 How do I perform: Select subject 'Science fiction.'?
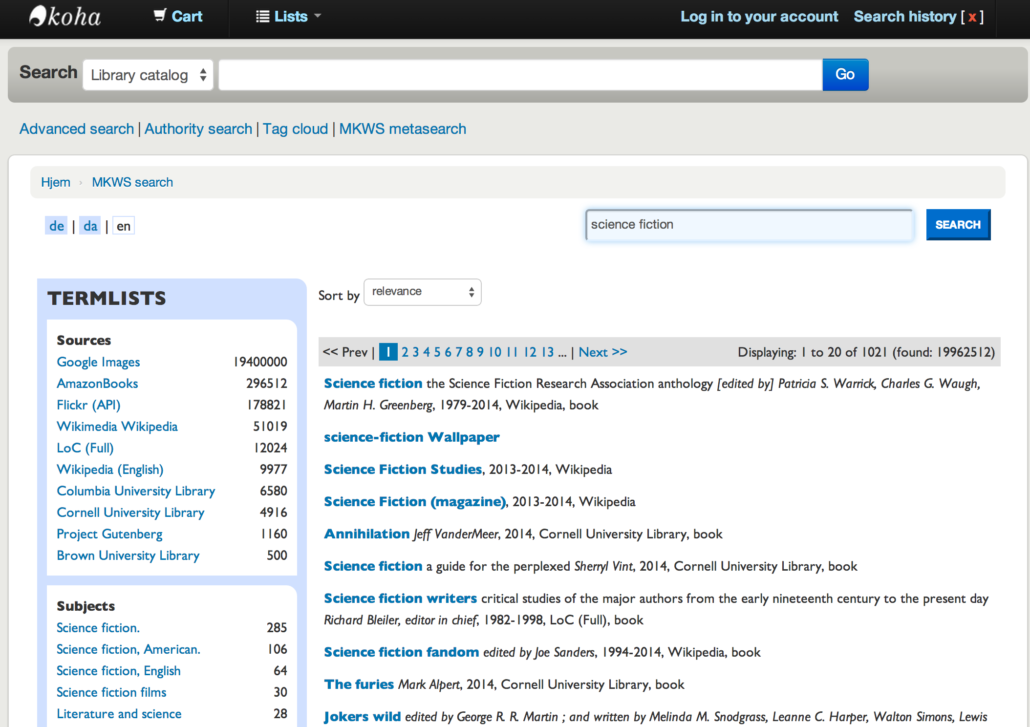tap(98, 628)
